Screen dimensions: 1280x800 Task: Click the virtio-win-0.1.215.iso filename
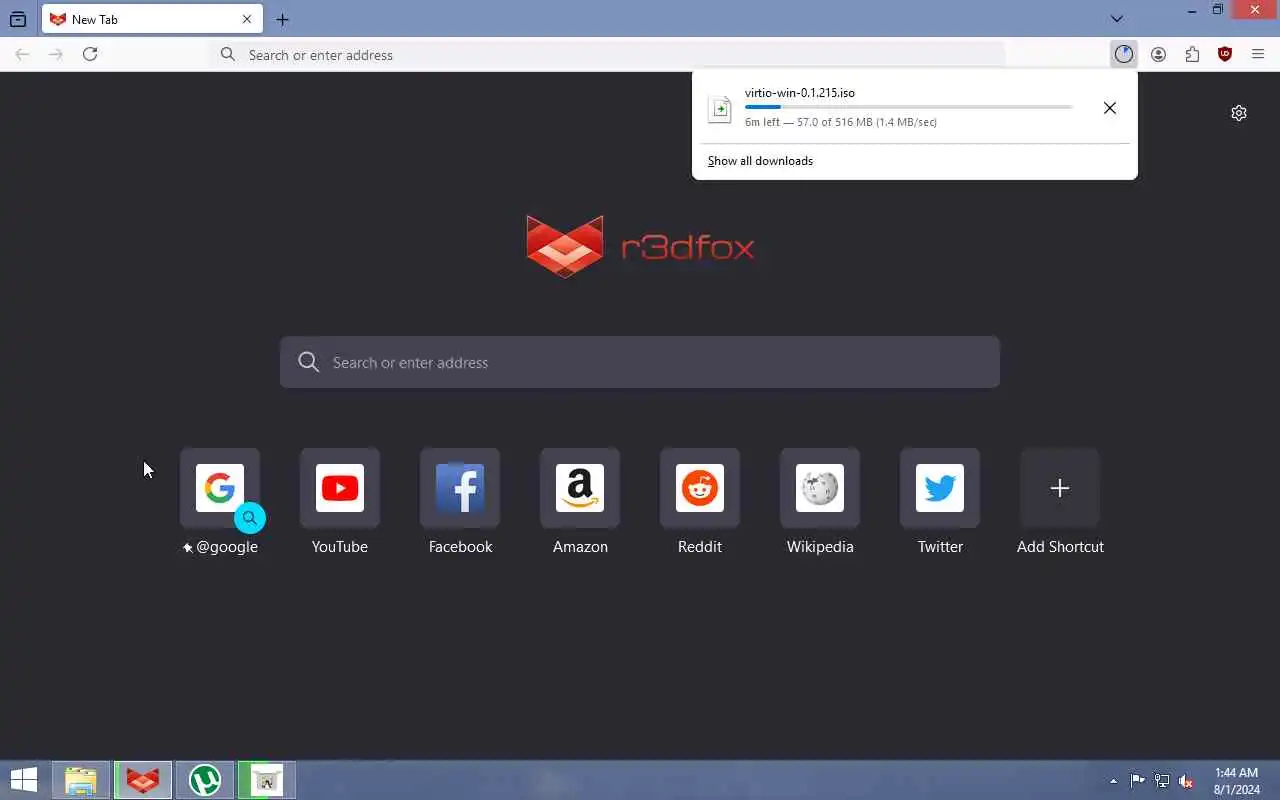(800, 93)
